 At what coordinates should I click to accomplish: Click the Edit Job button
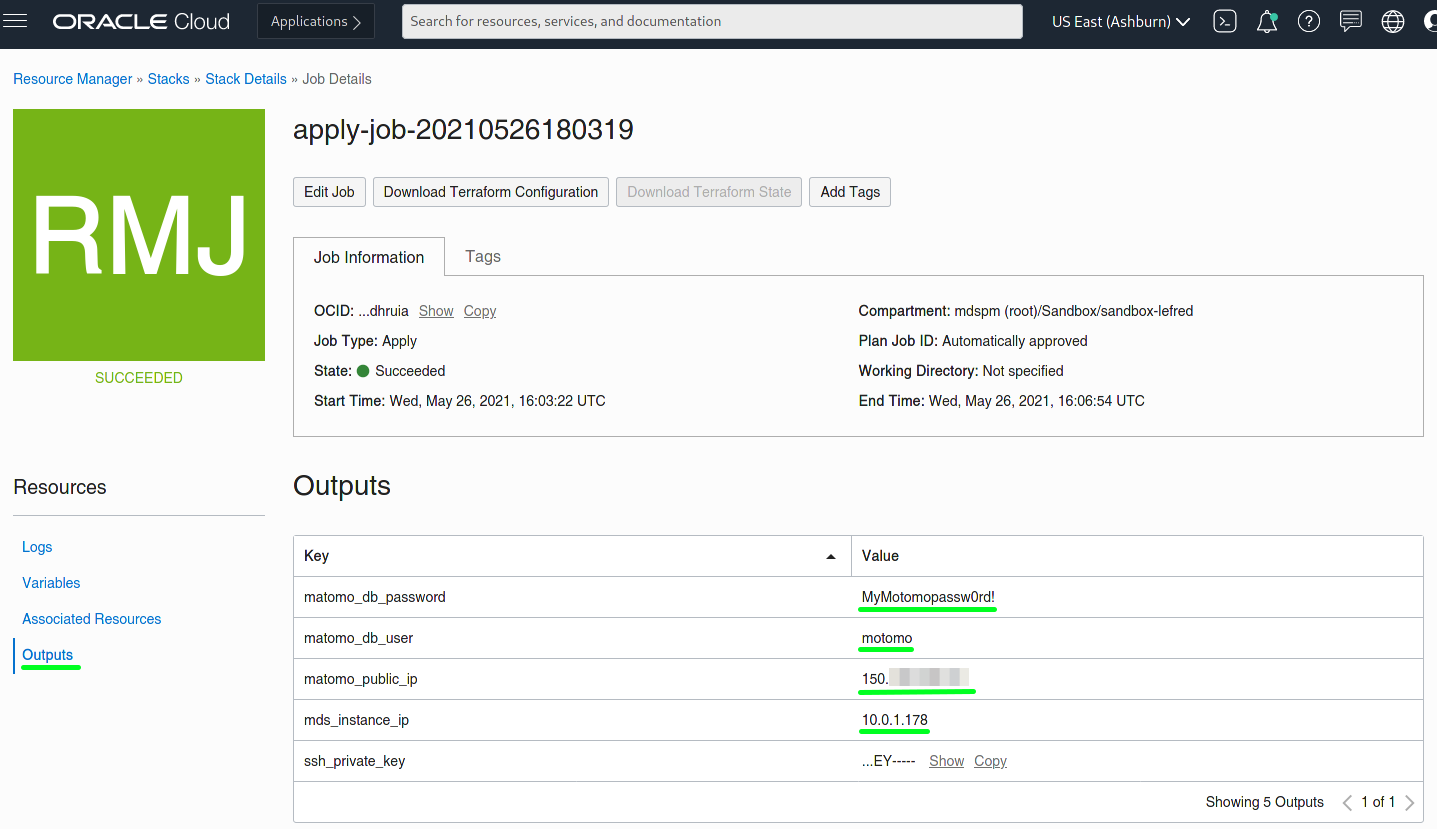329,192
